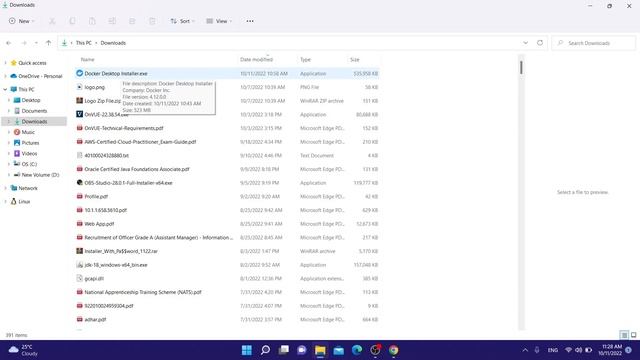Screen dimensions: 640x360
Task: Click the volume speaker tray icon
Action: pyautogui.click(x=578, y=350)
